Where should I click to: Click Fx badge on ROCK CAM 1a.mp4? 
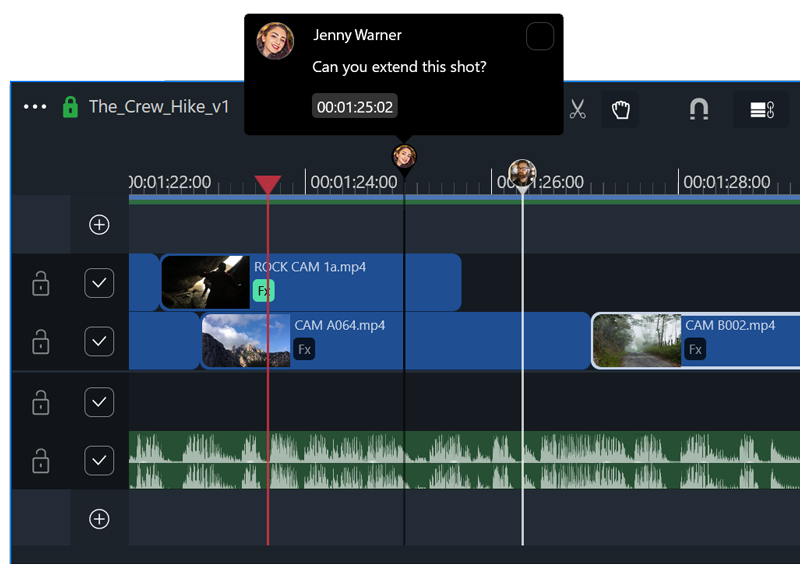point(263,291)
